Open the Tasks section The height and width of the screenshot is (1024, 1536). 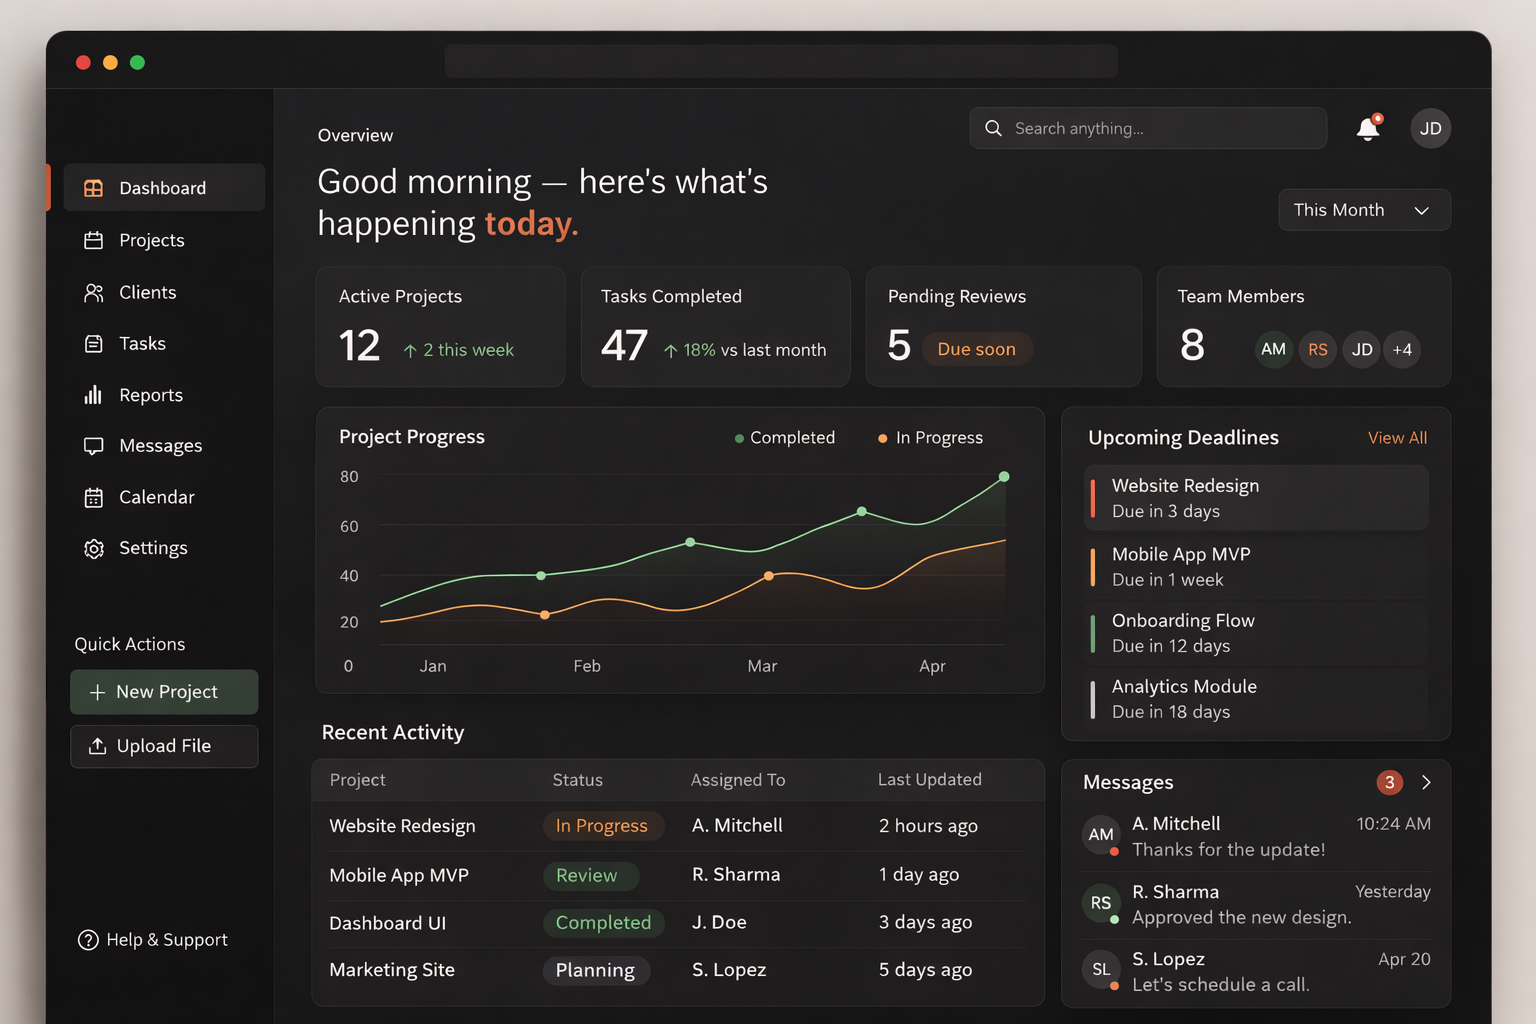click(x=142, y=343)
